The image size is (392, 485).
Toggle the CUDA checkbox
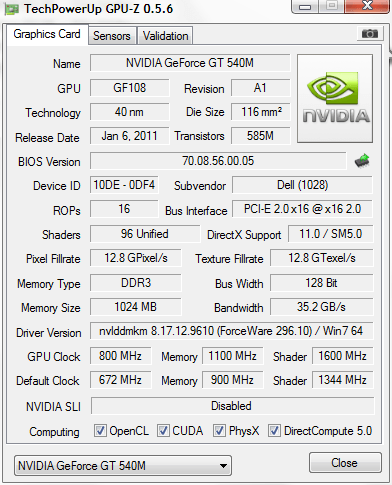163,431
